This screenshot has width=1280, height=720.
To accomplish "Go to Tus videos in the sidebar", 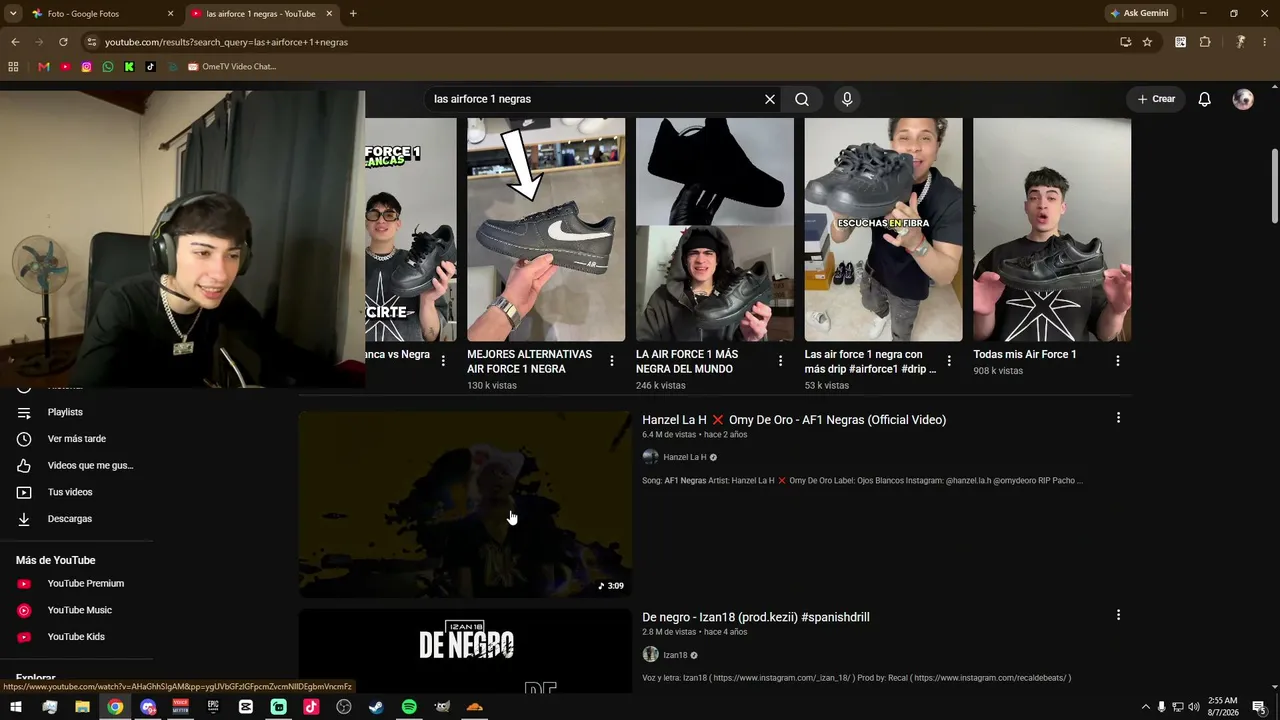I will click(70, 492).
